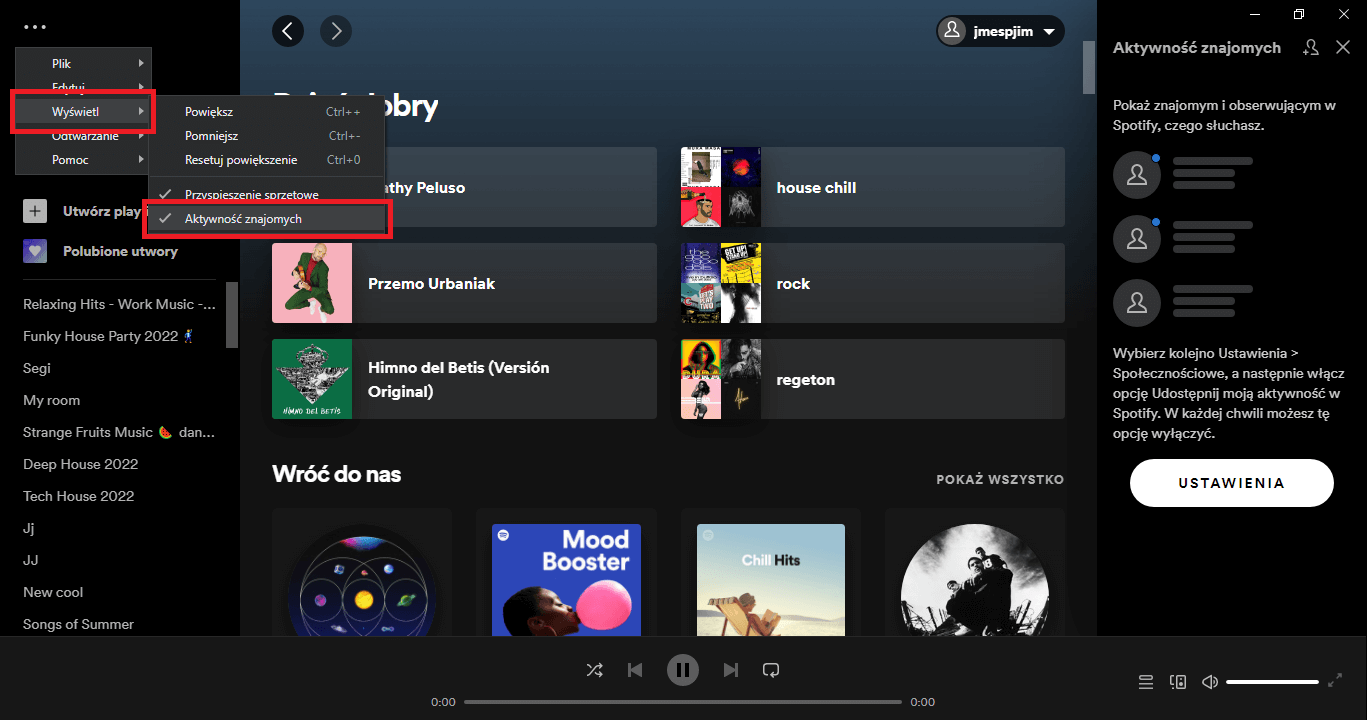1367x720 pixels.
Task: Open the house chill playlist card
Action: point(873,187)
